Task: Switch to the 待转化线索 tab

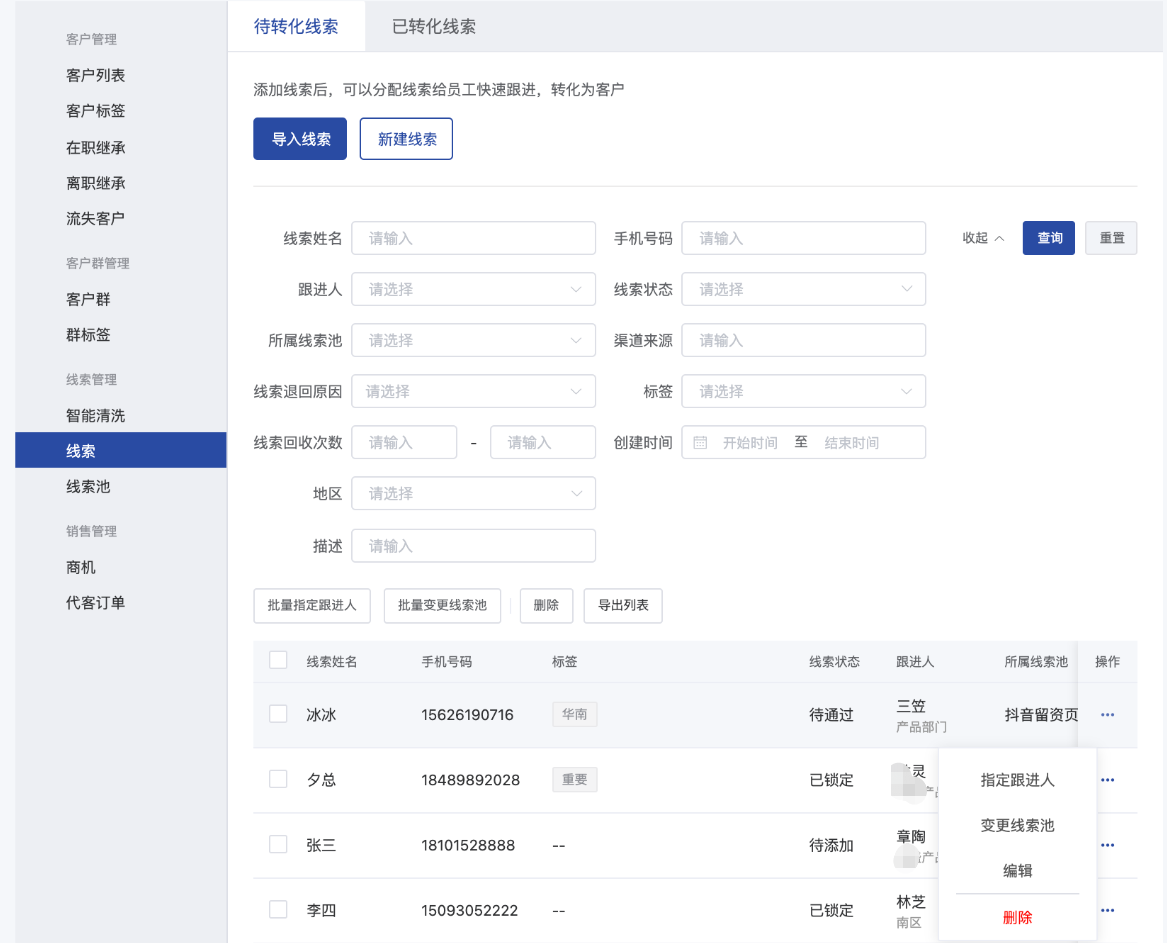Action: click(296, 27)
